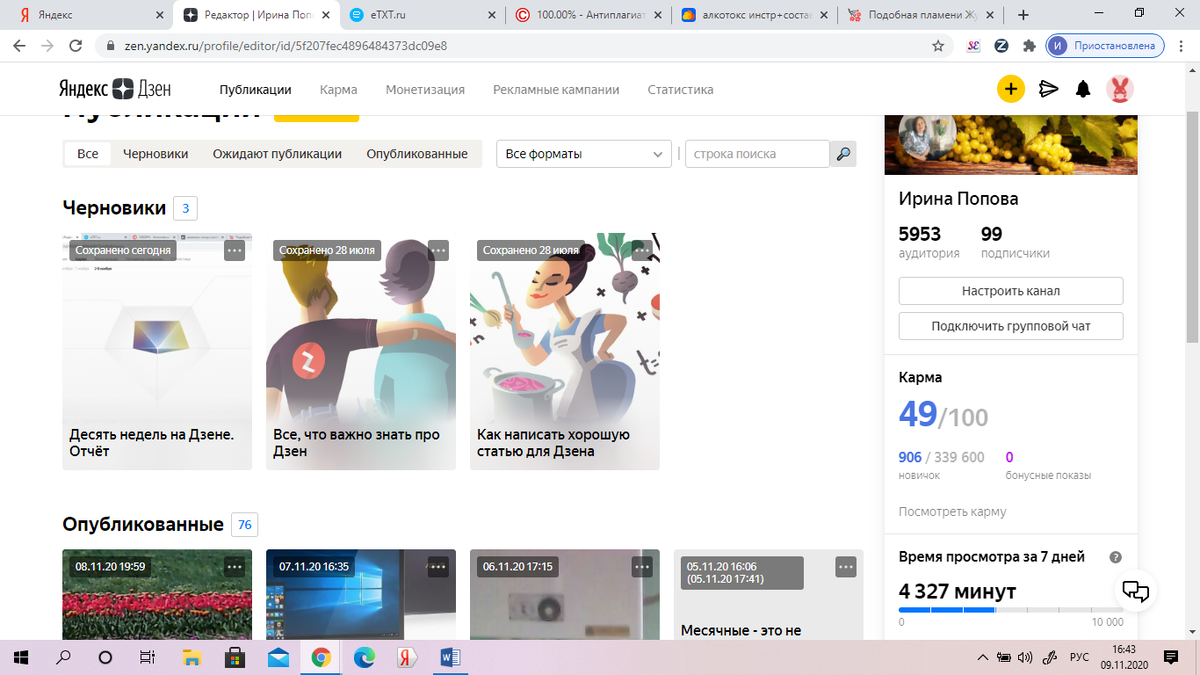Open three-dots menu on 07.11.20 16:35 publication
This screenshot has width=1200, height=675.
click(x=438, y=566)
